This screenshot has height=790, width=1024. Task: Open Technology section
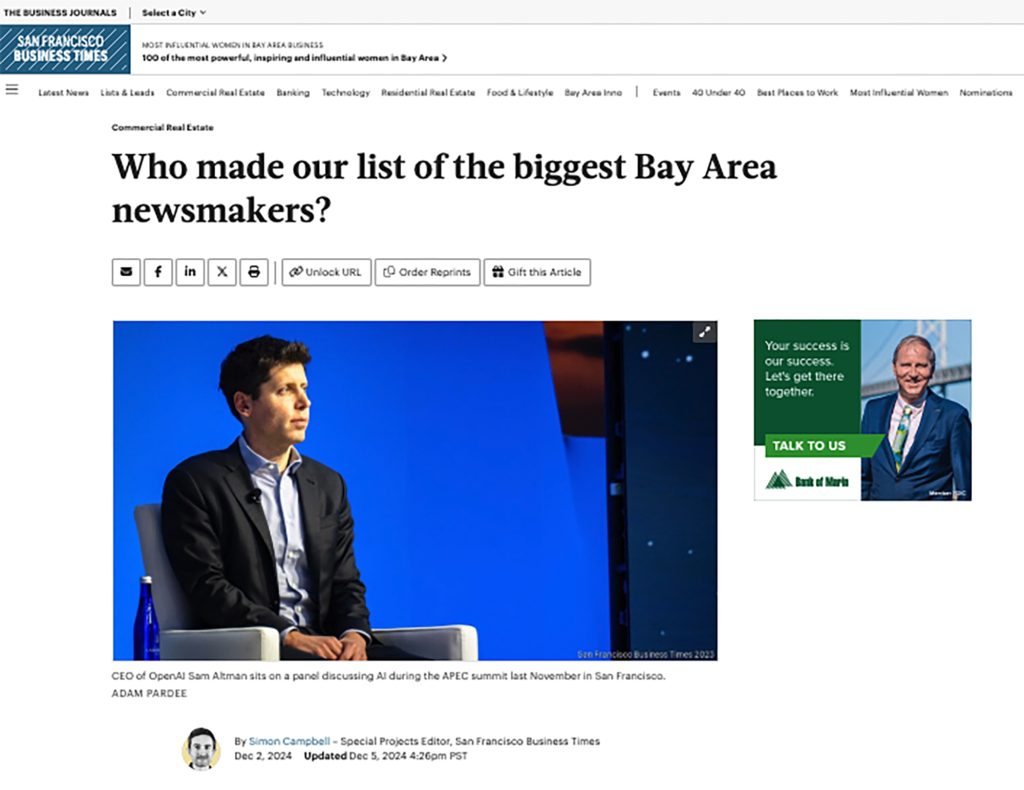click(345, 93)
